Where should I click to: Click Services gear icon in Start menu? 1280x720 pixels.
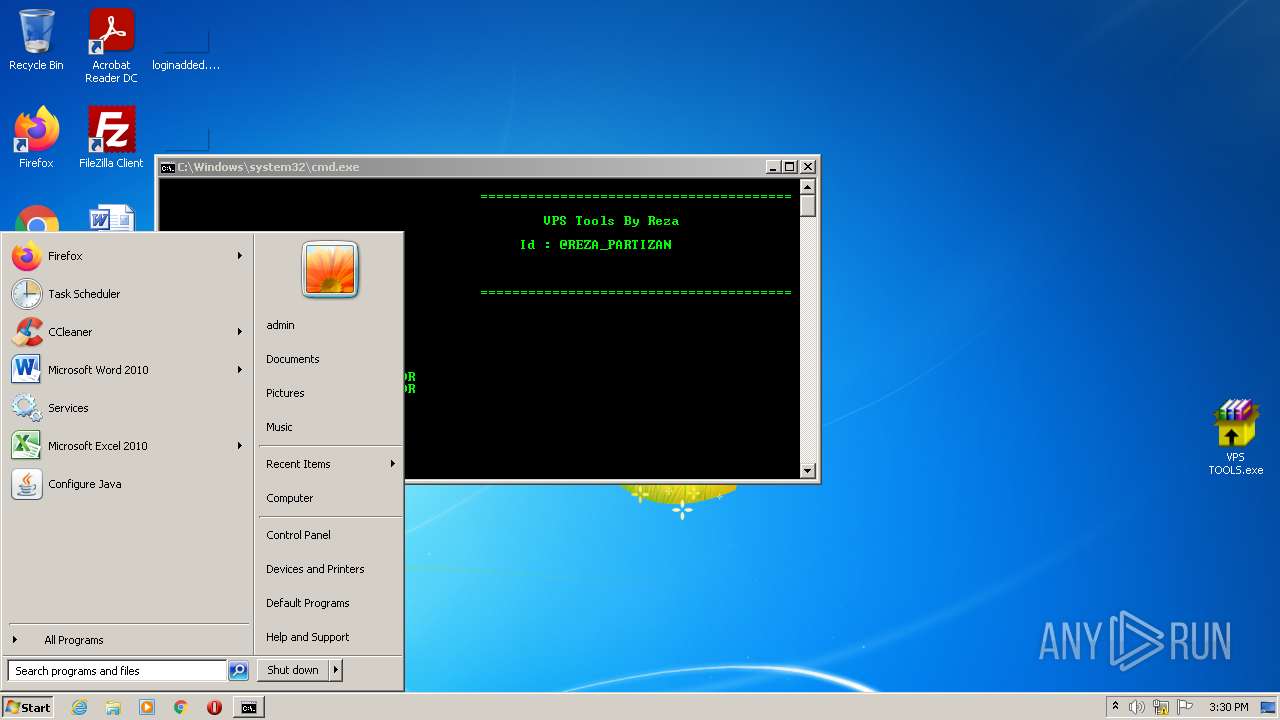pyautogui.click(x=27, y=408)
